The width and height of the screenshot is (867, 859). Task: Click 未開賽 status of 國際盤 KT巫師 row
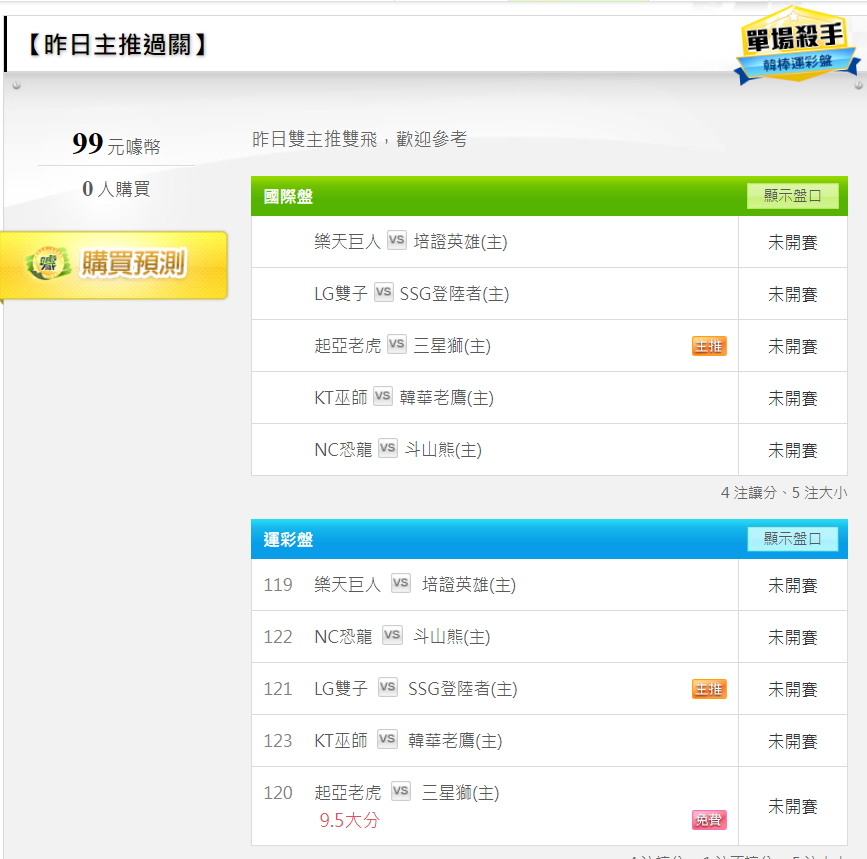(792, 399)
